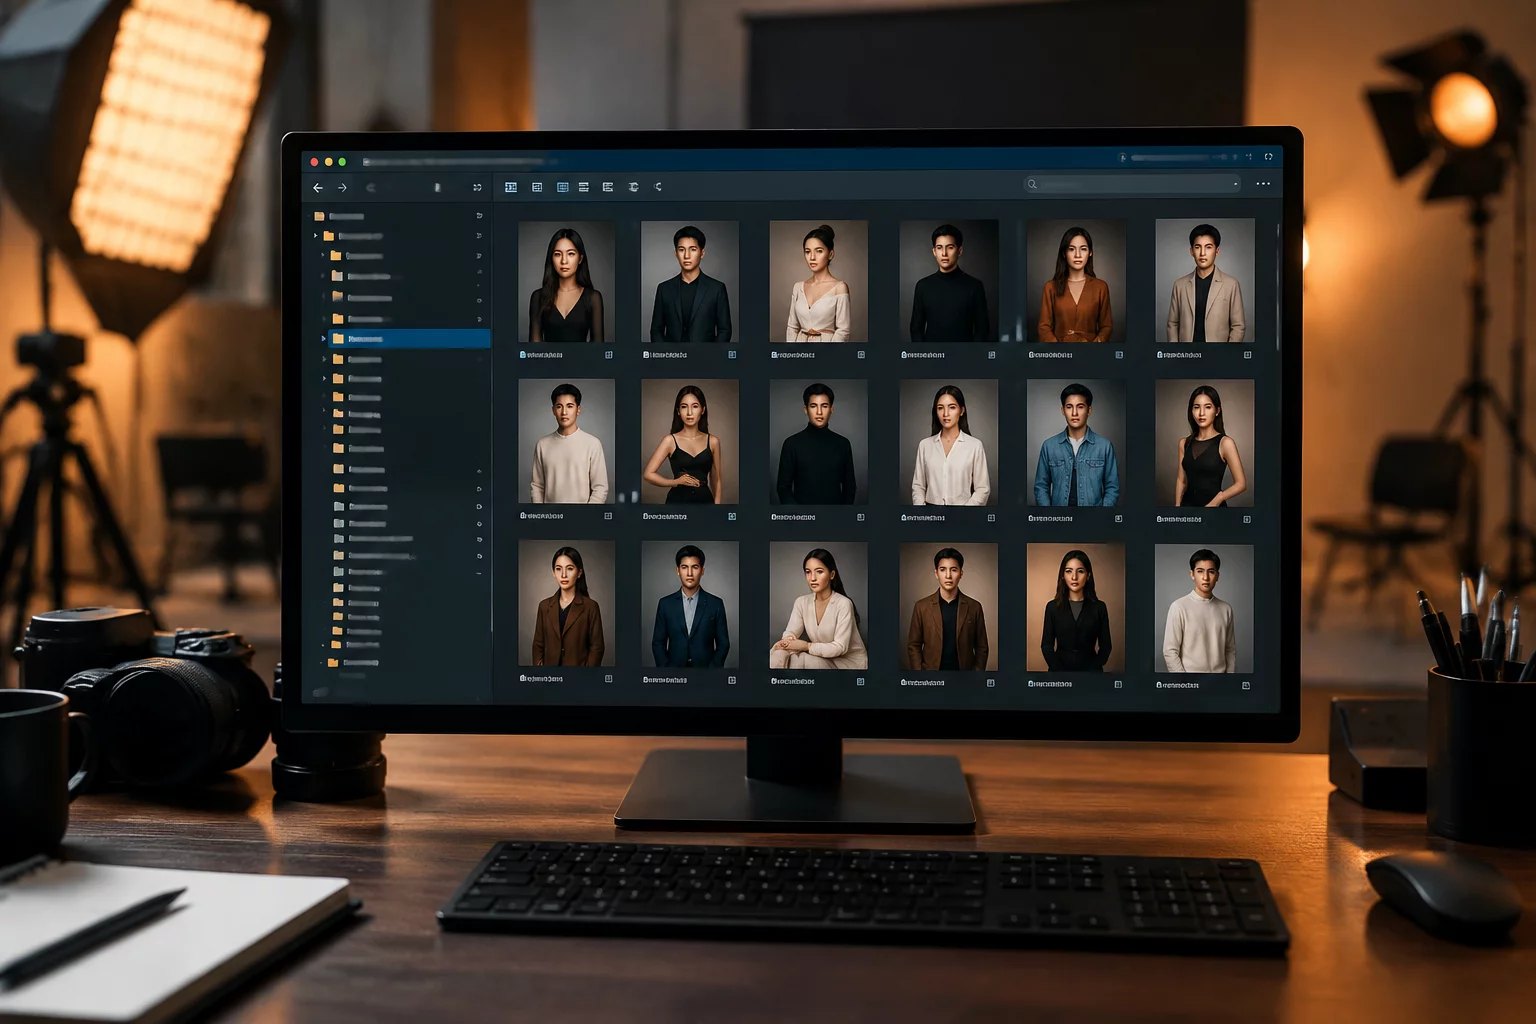
Task: Open the three-dot more options menu
Action: tap(1263, 184)
